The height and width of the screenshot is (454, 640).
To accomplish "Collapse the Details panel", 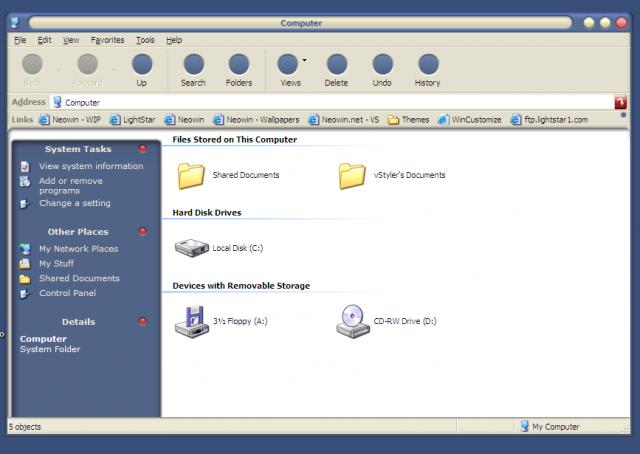I will (x=143, y=321).
